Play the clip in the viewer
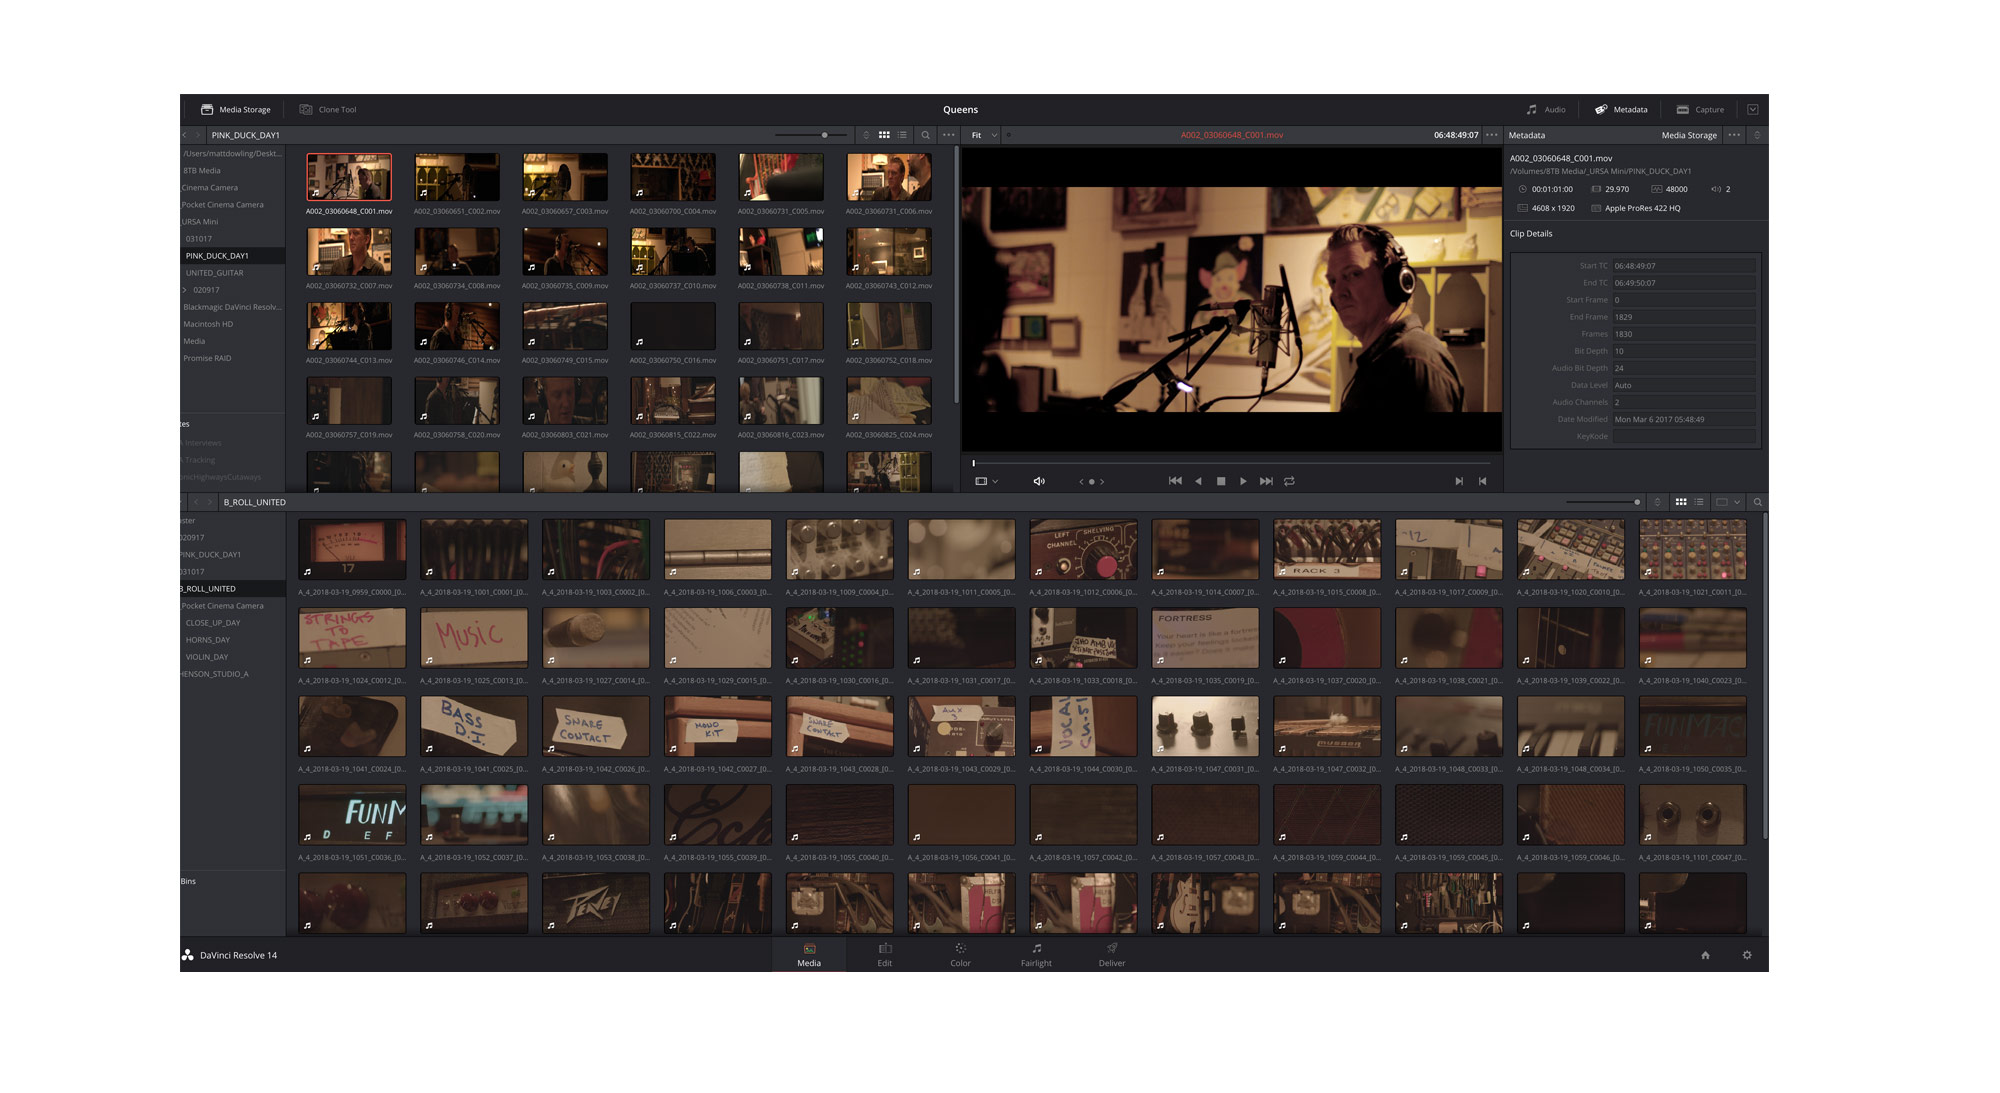The height and width of the screenshot is (1093, 2000). 1243,481
